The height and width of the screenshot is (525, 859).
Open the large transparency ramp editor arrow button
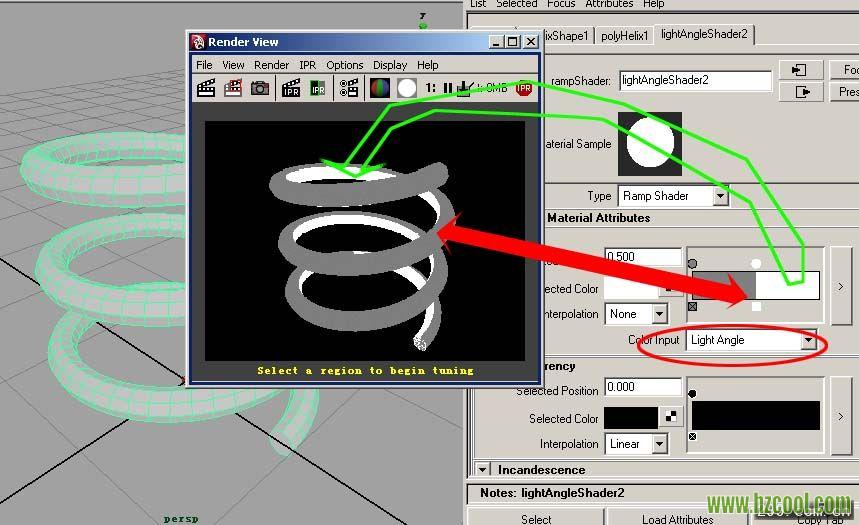(841, 416)
